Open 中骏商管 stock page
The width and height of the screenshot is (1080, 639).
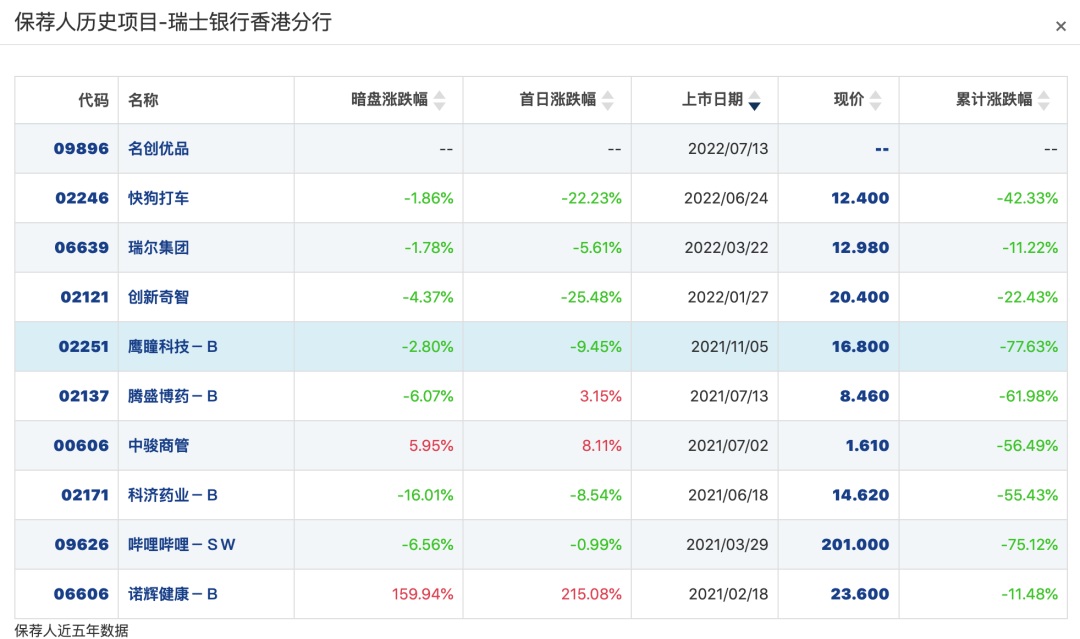158,446
